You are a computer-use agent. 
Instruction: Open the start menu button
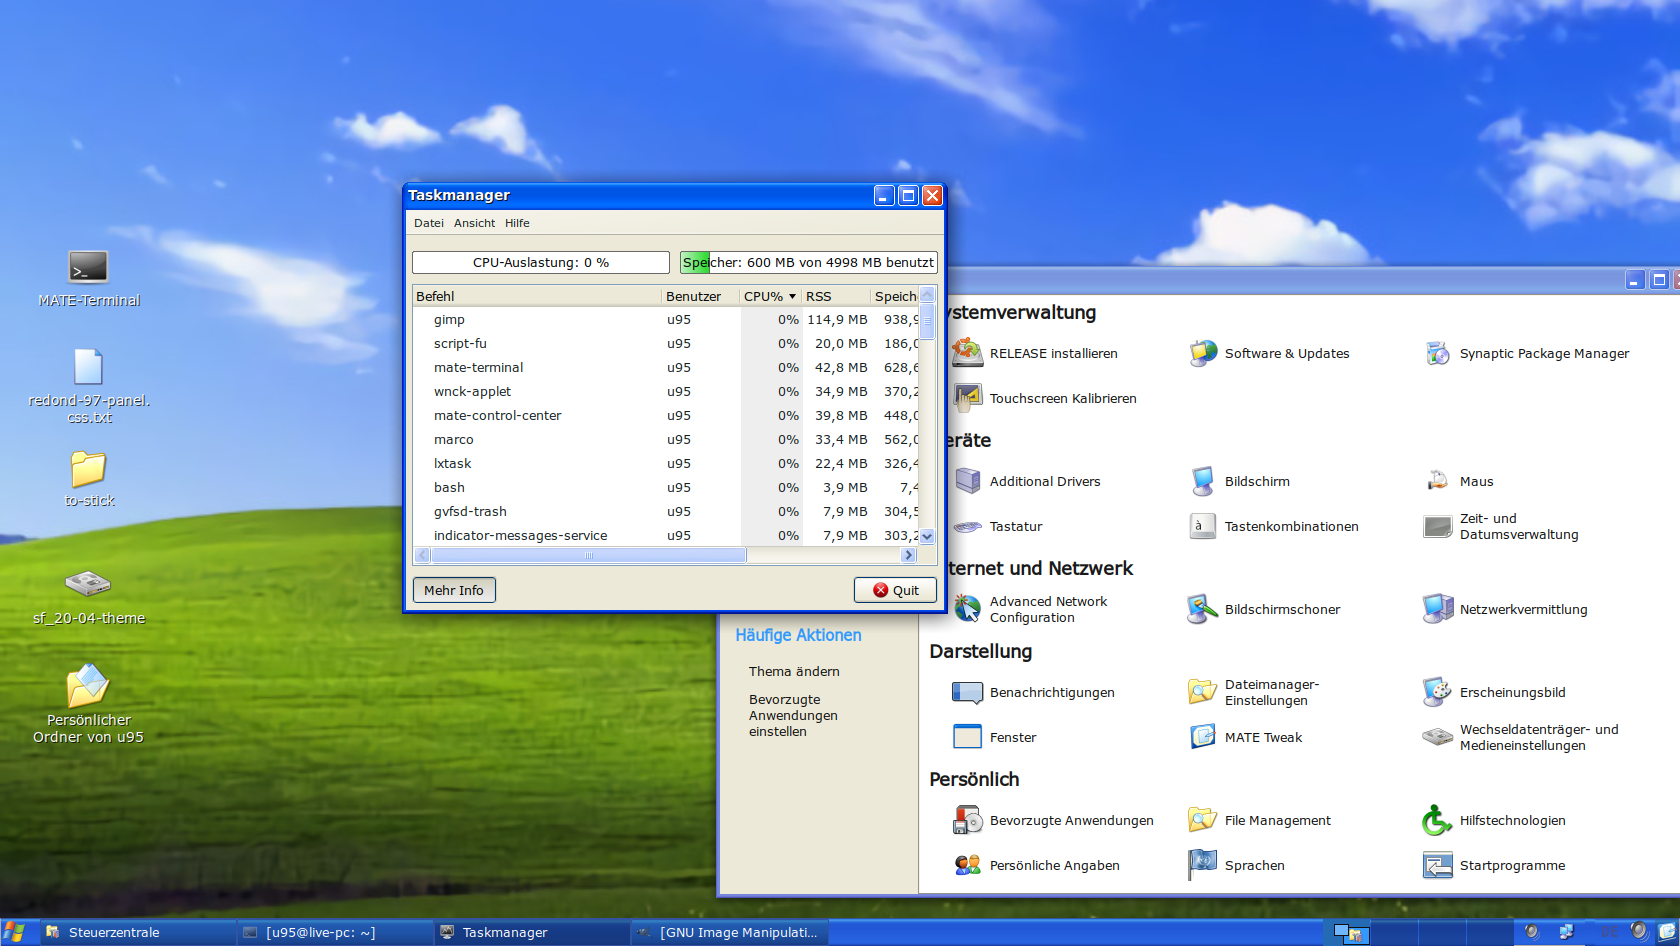tap(14, 932)
